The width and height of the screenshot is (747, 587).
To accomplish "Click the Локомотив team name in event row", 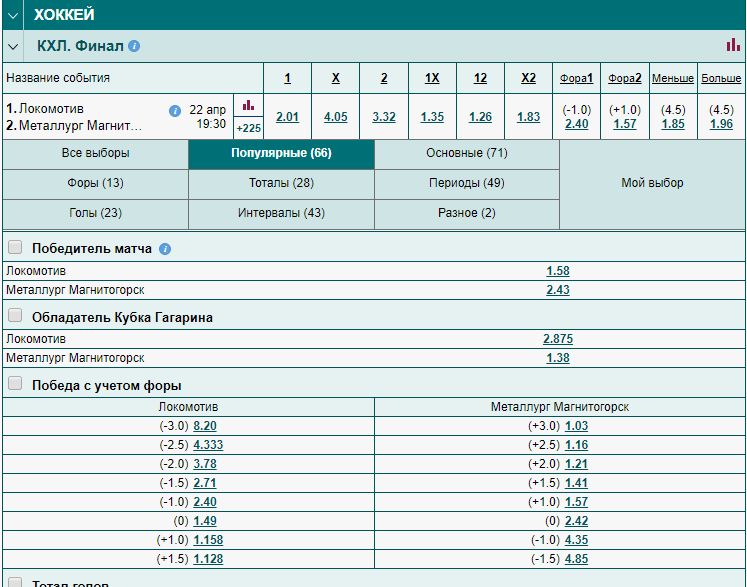I will pos(51,109).
